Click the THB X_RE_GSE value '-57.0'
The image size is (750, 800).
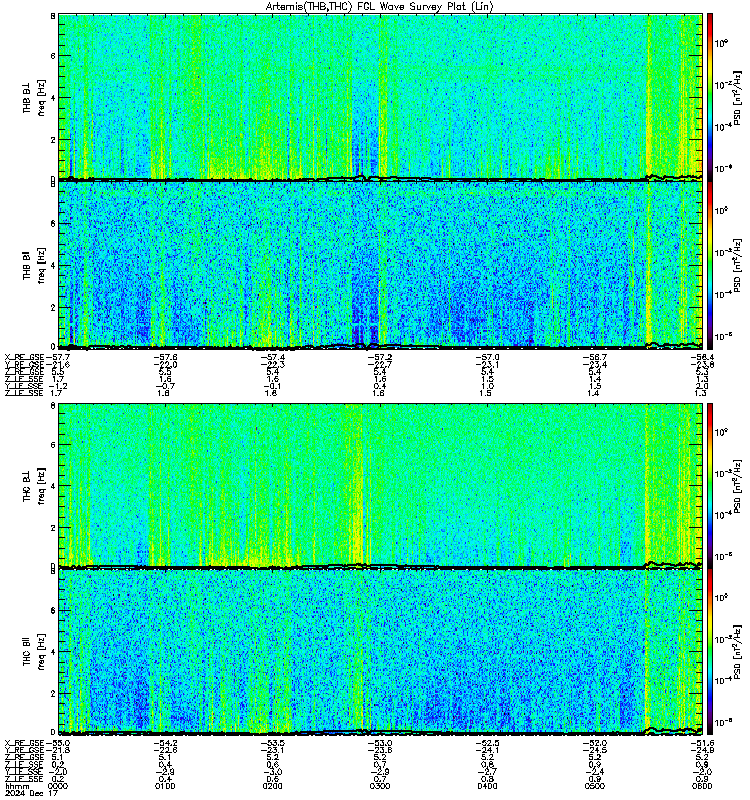click(488, 357)
